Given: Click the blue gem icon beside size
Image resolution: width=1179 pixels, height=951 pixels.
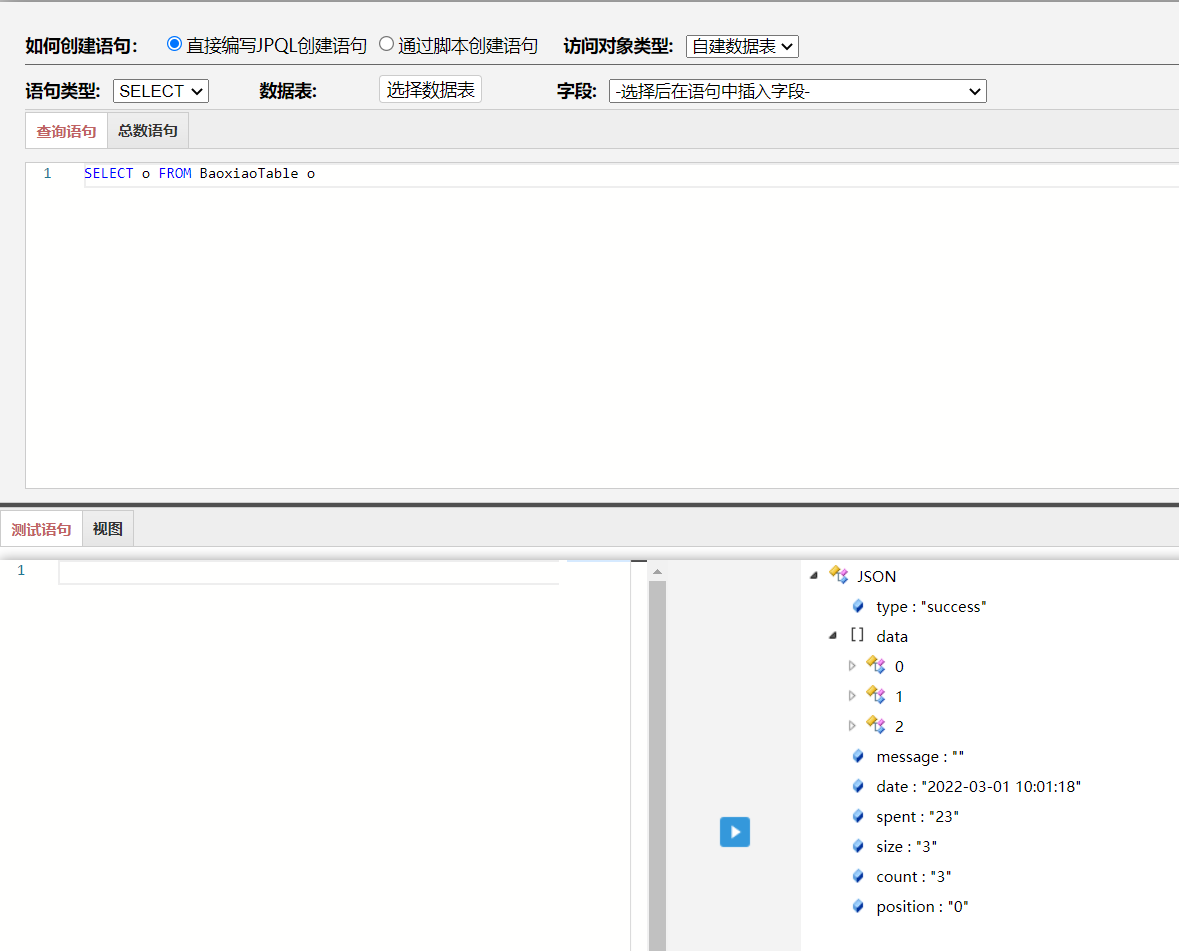Looking at the screenshot, I should [858, 847].
